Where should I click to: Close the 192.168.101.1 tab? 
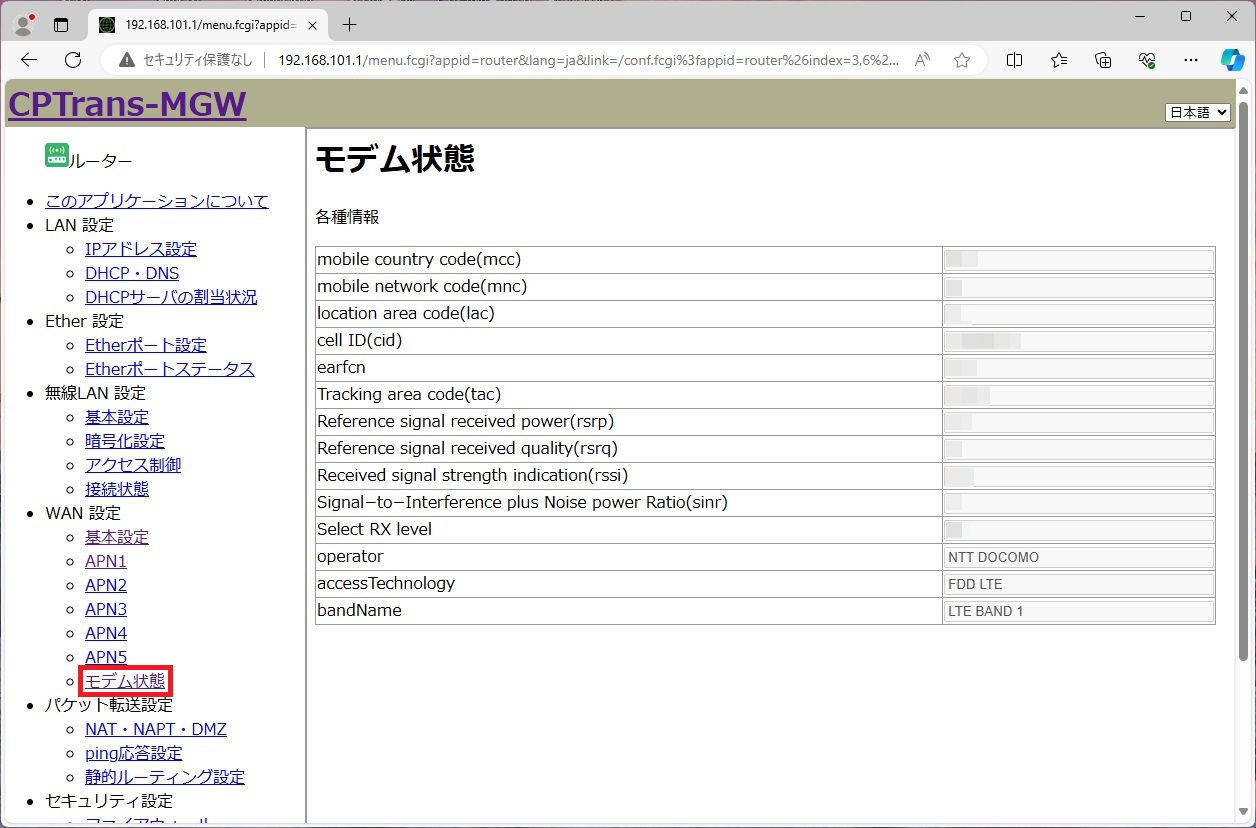pyautogui.click(x=311, y=24)
